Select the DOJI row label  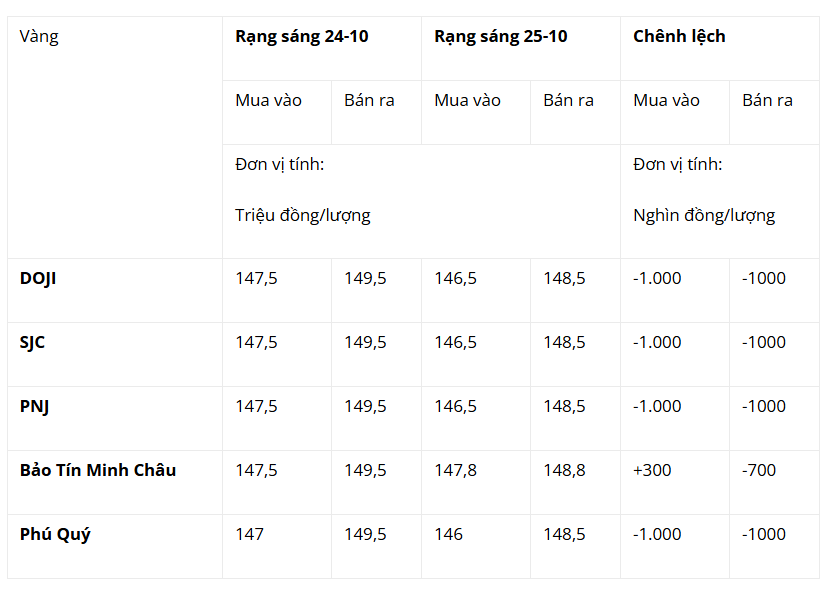coord(38,279)
